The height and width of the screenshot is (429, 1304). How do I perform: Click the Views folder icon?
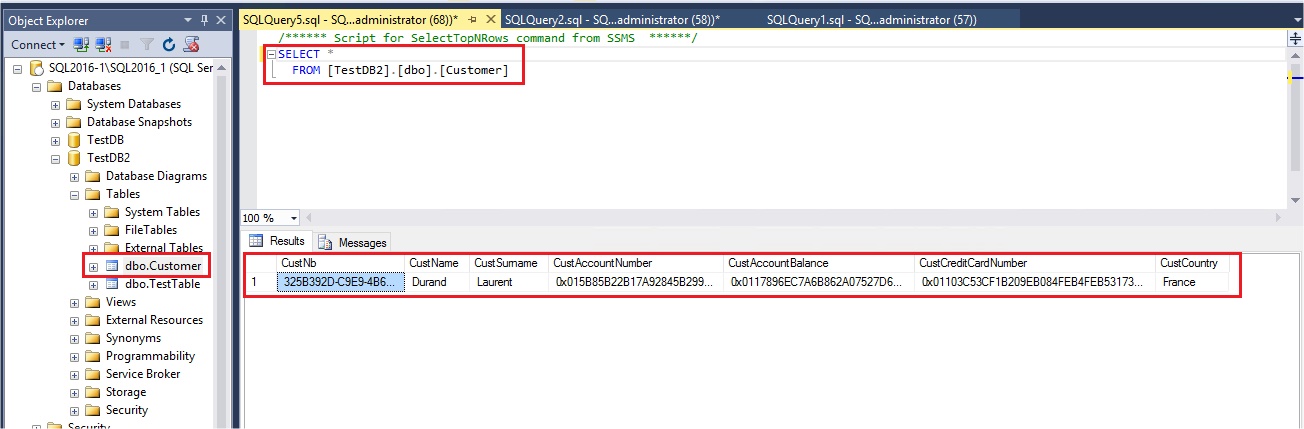pos(93,302)
